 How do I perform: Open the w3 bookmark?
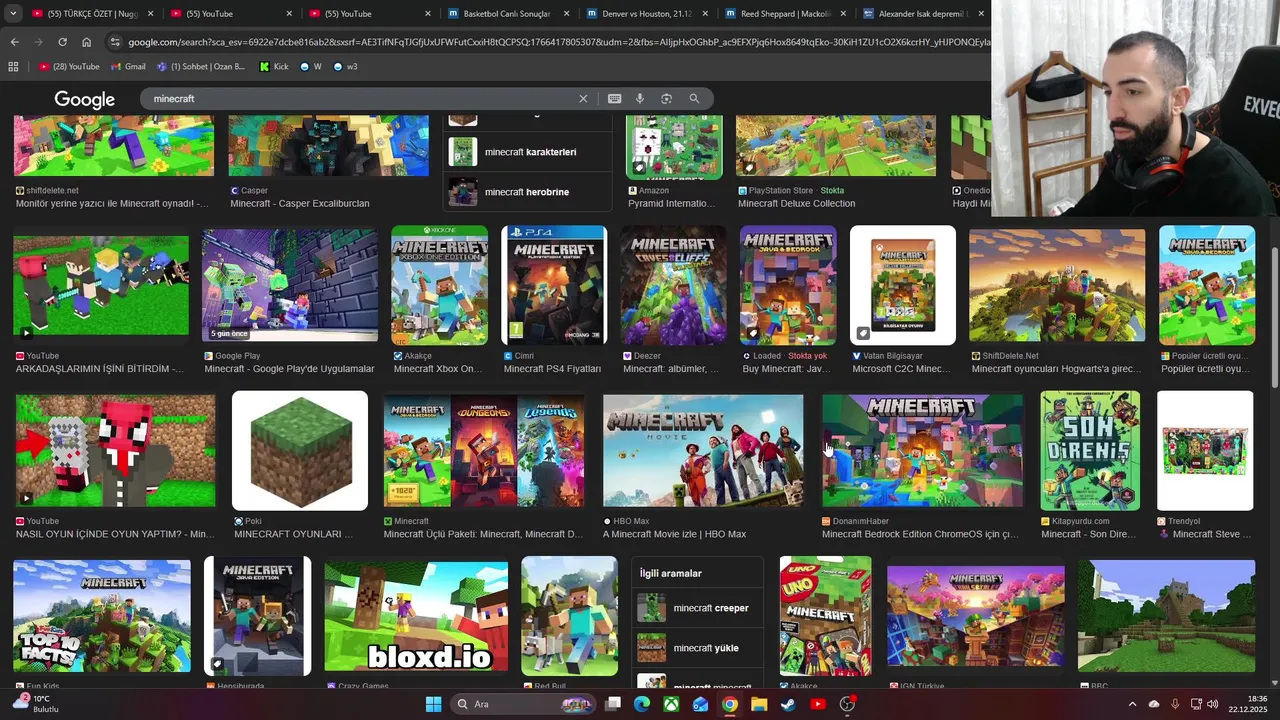[x=345, y=67]
